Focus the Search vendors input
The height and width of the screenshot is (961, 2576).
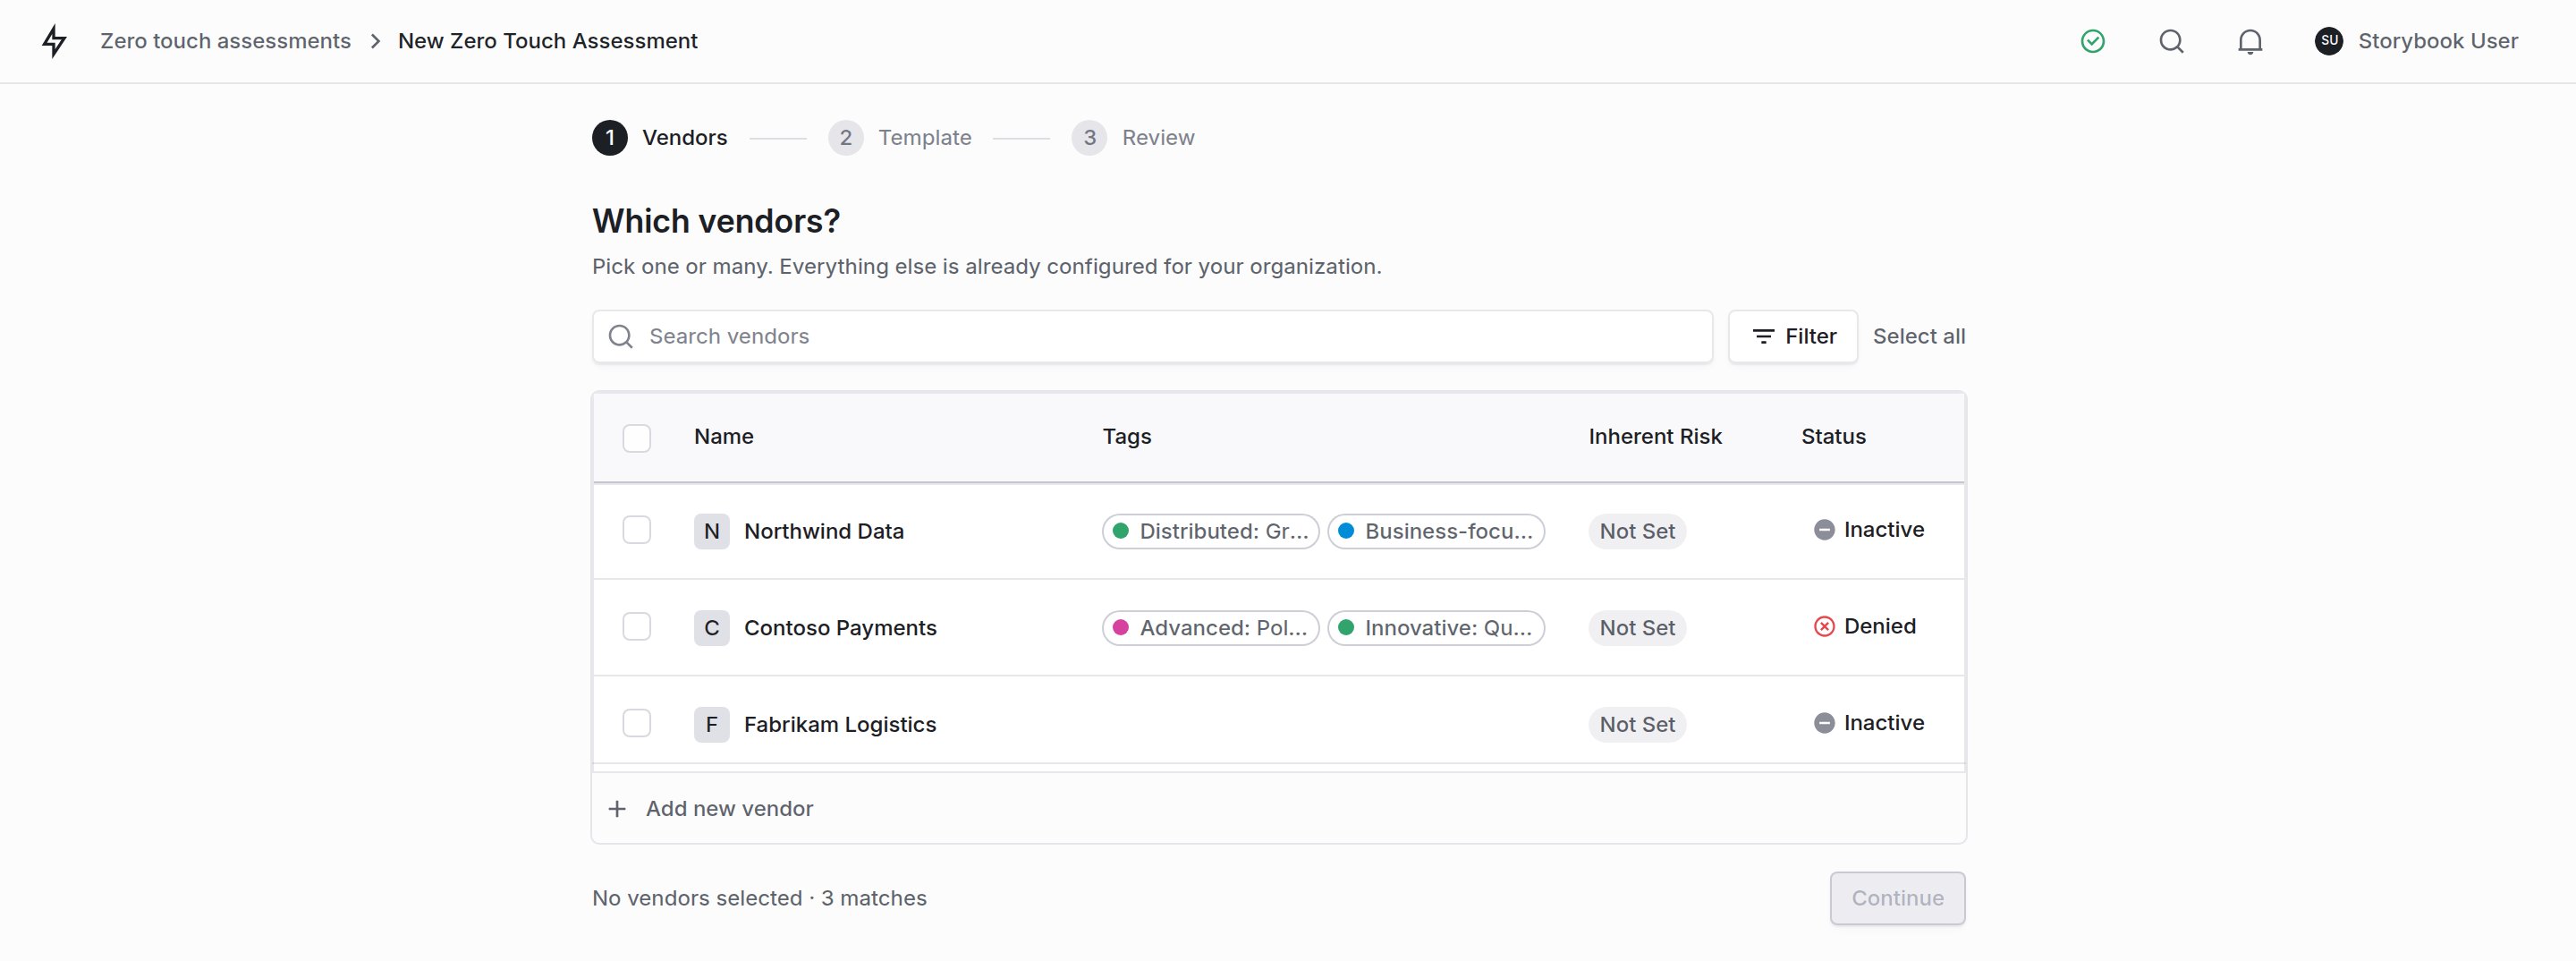click(x=1152, y=337)
